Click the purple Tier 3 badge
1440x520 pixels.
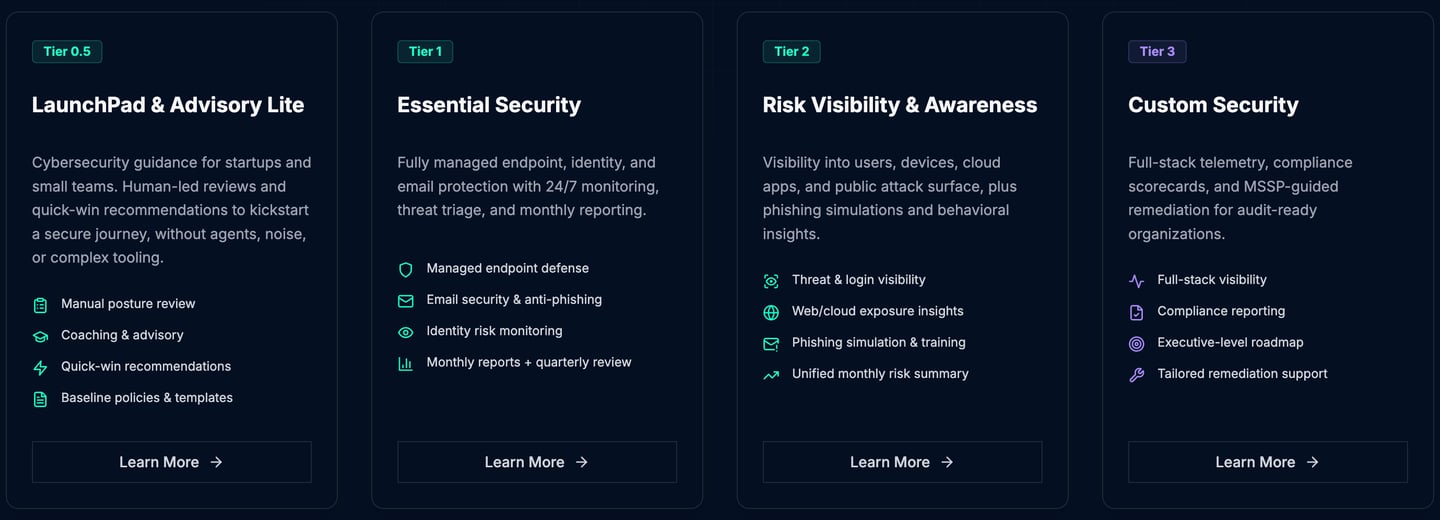[1157, 51]
